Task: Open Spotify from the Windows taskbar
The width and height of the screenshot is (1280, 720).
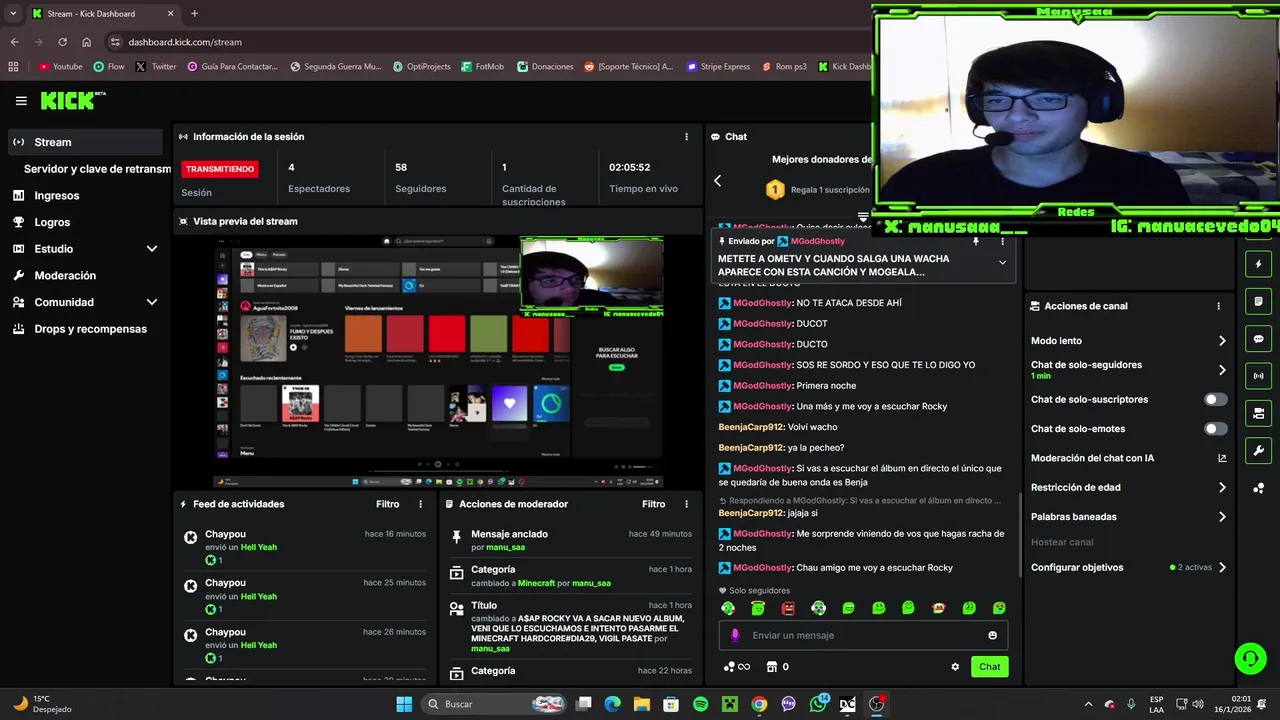Action: pos(700,704)
